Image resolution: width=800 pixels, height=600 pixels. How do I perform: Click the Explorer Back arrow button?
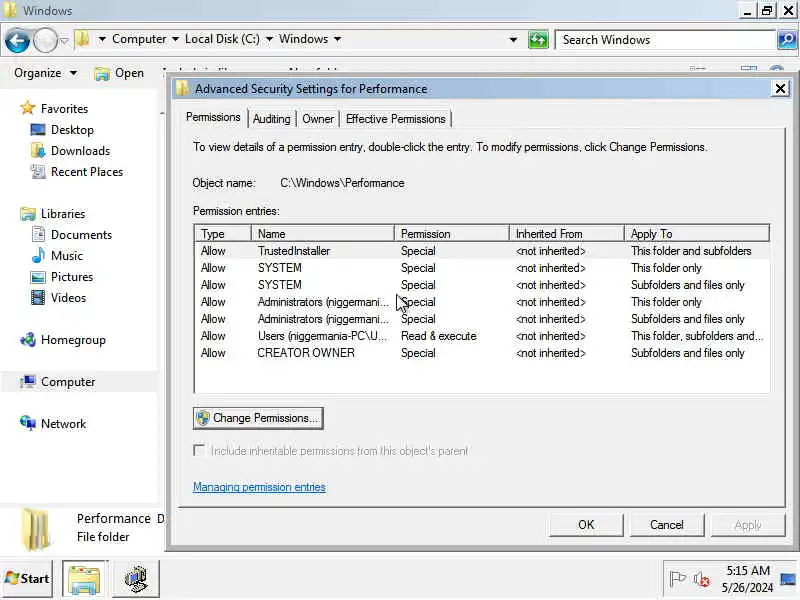(x=17, y=40)
